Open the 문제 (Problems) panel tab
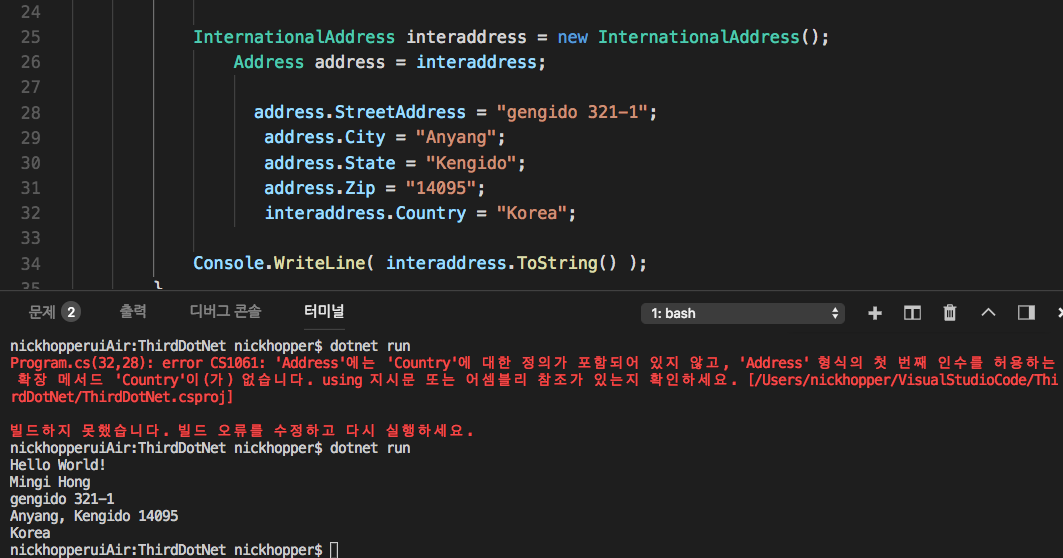 pyautogui.click(x=42, y=312)
